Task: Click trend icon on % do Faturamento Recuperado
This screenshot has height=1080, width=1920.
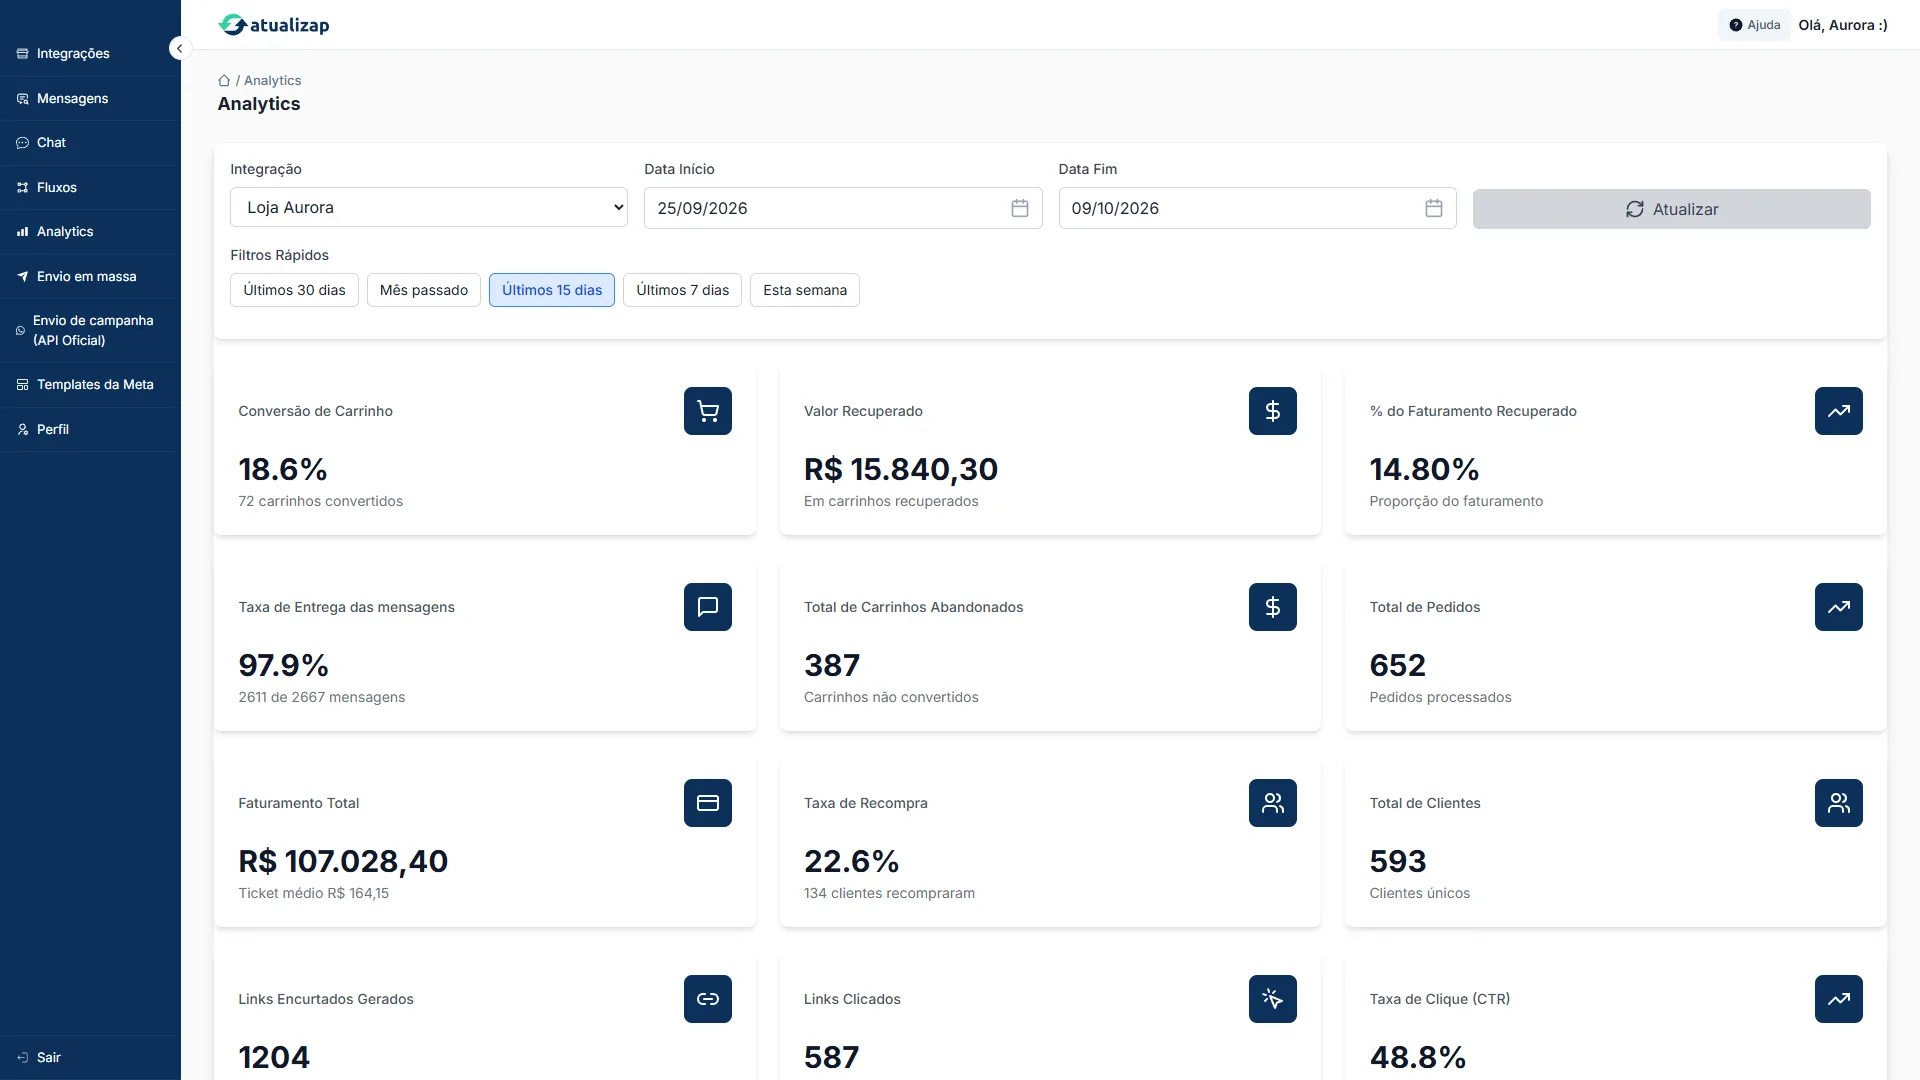Action: click(1839, 411)
